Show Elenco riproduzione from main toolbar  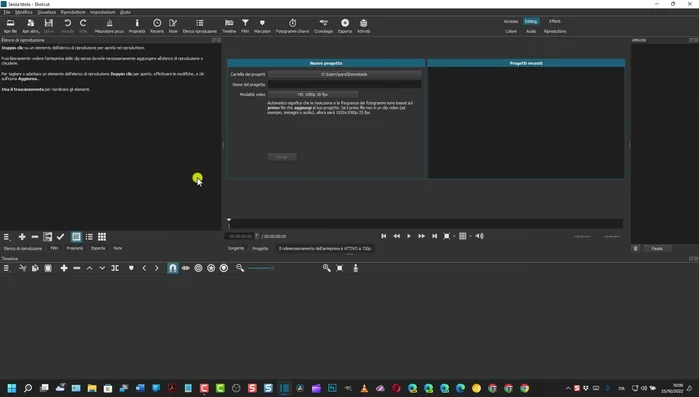tap(200, 26)
